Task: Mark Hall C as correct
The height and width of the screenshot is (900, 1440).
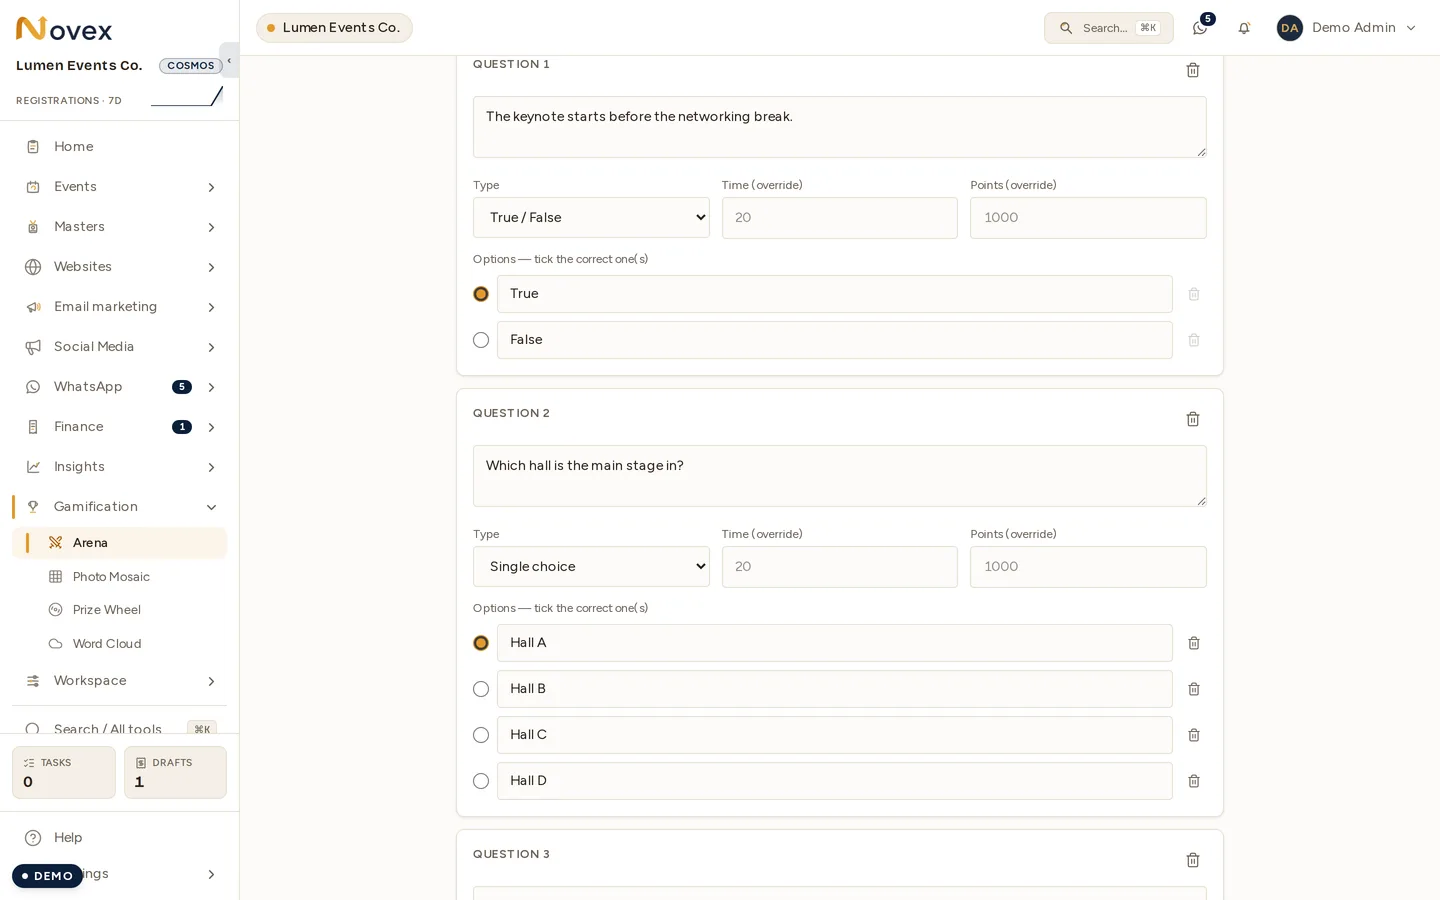Action: pos(481,735)
